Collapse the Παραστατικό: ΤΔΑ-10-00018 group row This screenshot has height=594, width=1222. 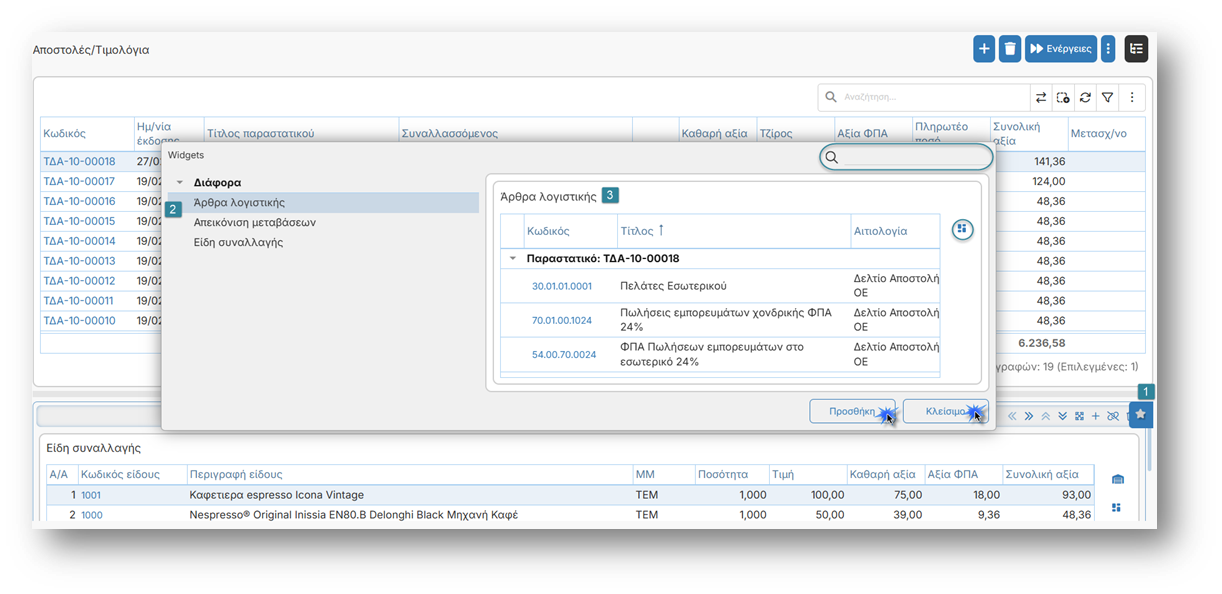(513, 258)
